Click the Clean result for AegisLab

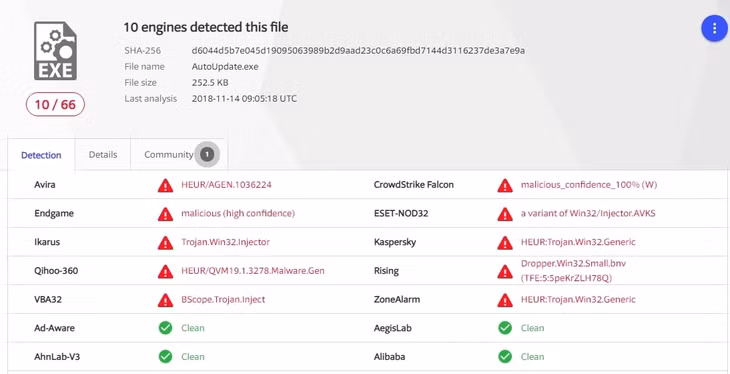point(533,328)
